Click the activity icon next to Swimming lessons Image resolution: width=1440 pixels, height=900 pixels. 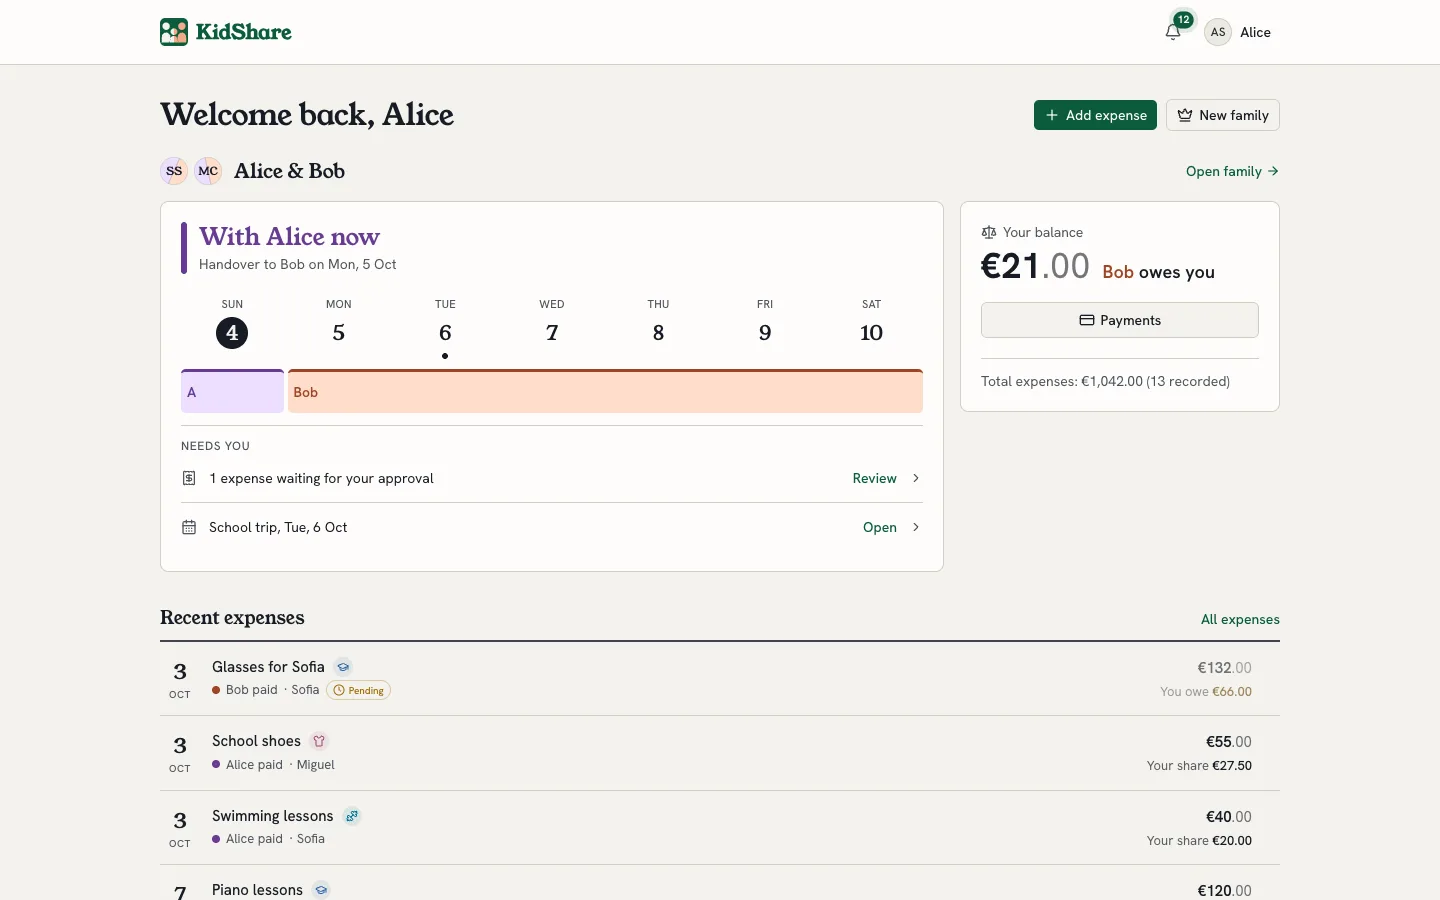[x=352, y=816]
